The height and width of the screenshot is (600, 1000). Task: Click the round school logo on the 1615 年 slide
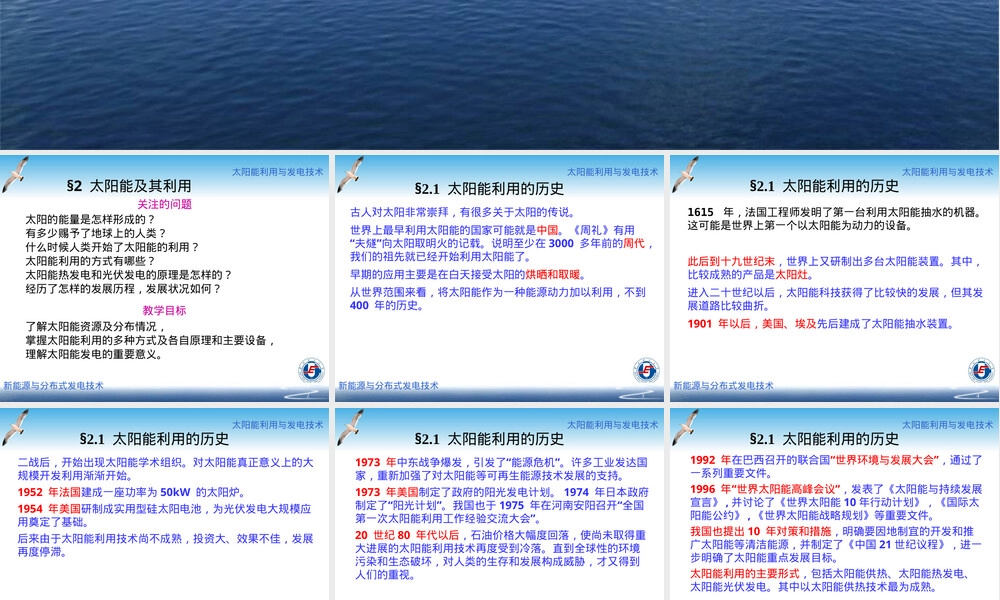[x=981, y=370]
